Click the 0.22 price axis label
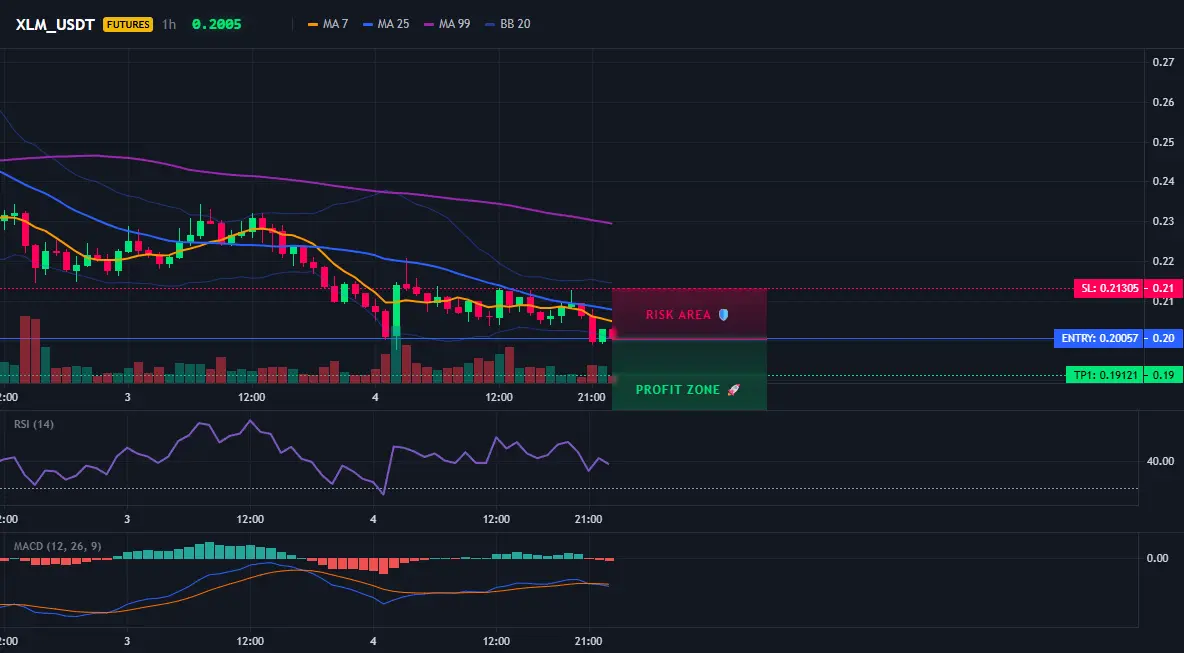This screenshot has width=1184, height=653. 1163,261
